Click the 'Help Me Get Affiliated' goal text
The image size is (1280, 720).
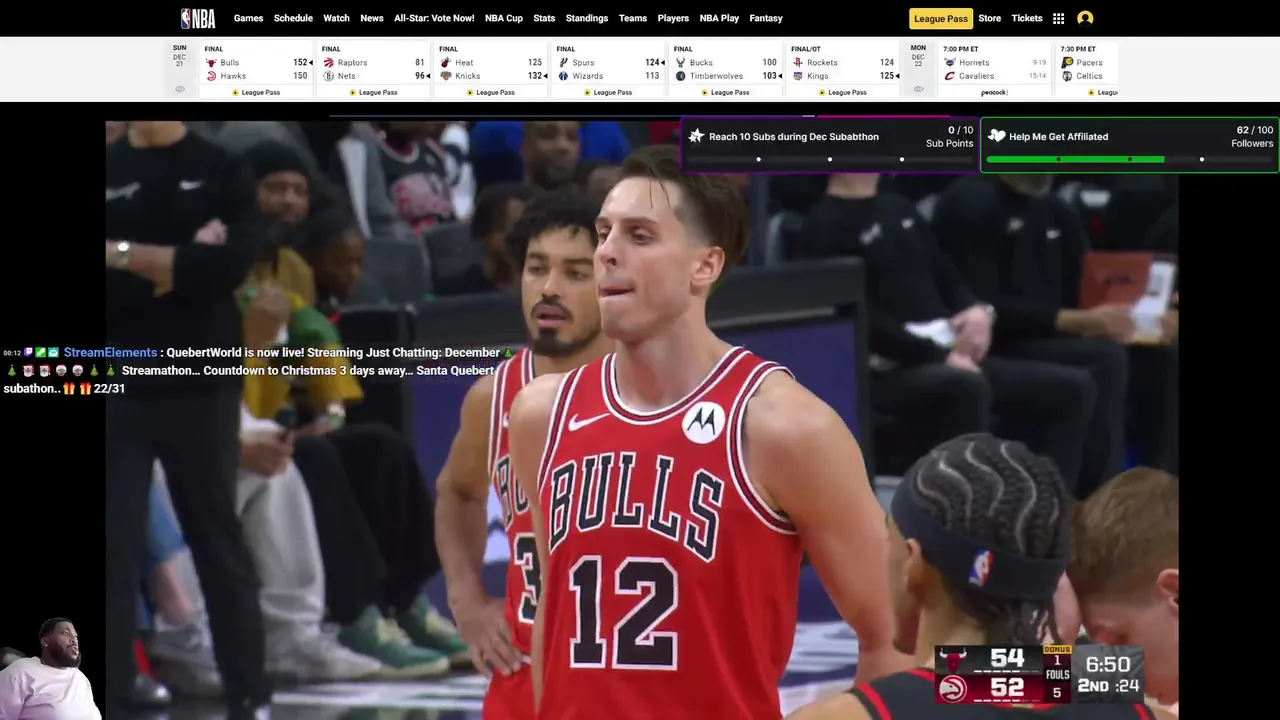[1058, 136]
